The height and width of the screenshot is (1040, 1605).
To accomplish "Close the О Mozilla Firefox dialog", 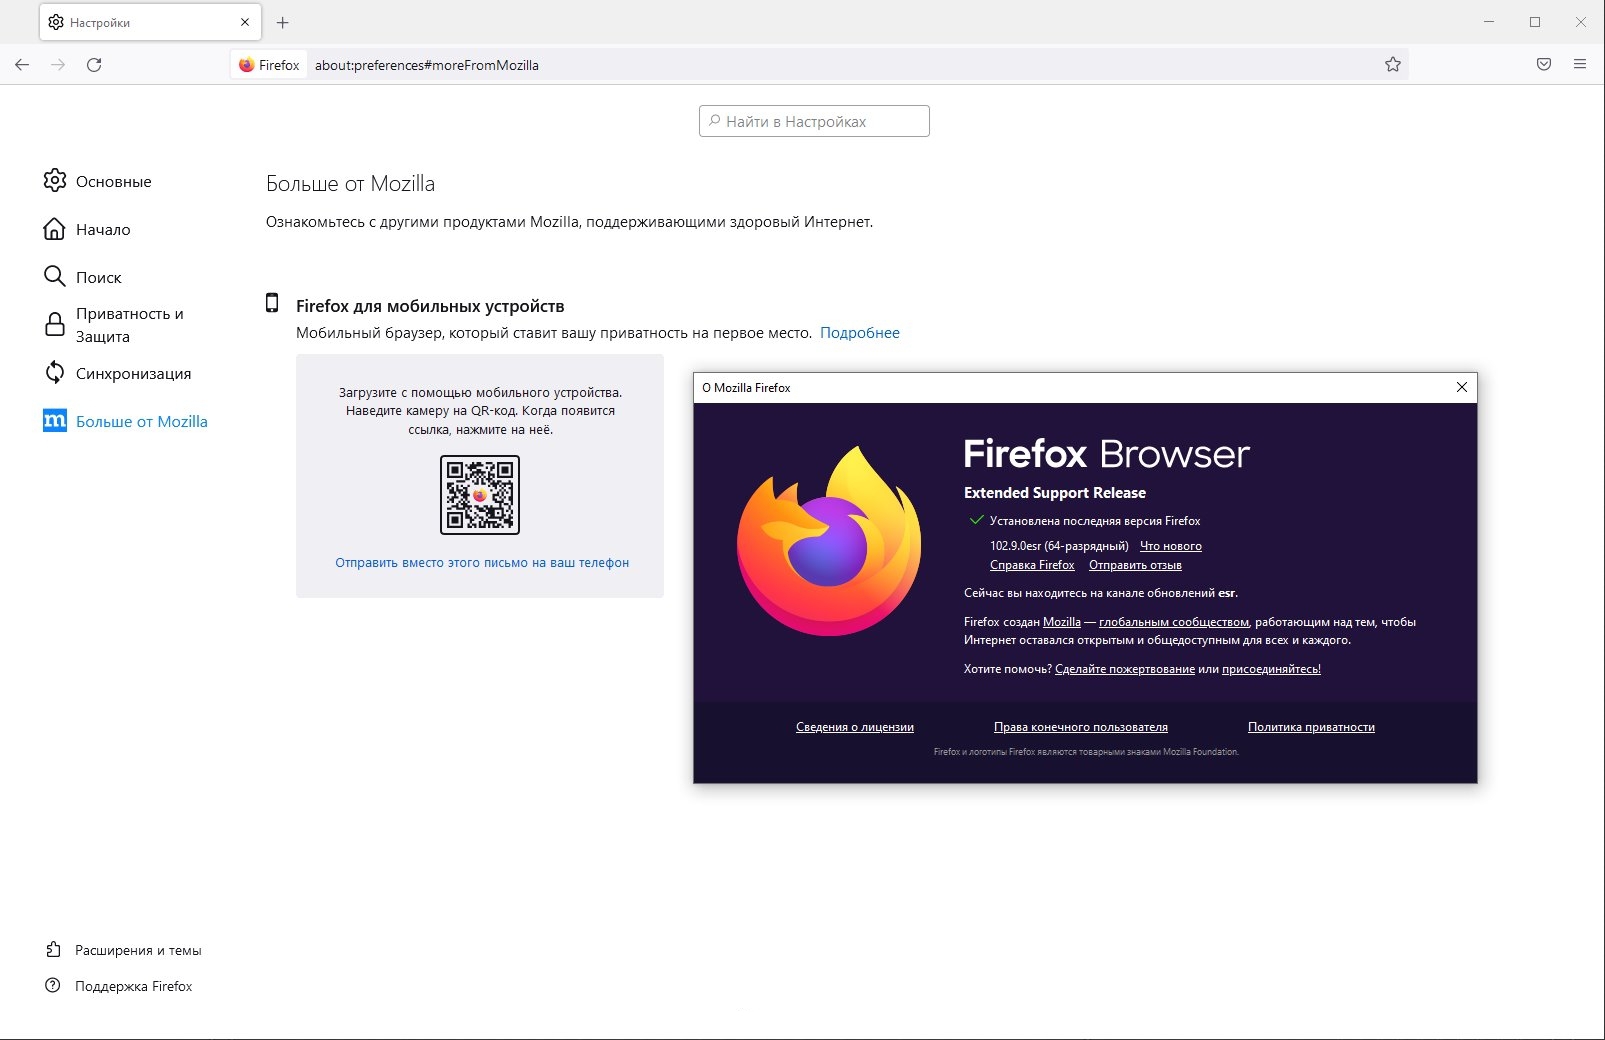I will (1462, 387).
